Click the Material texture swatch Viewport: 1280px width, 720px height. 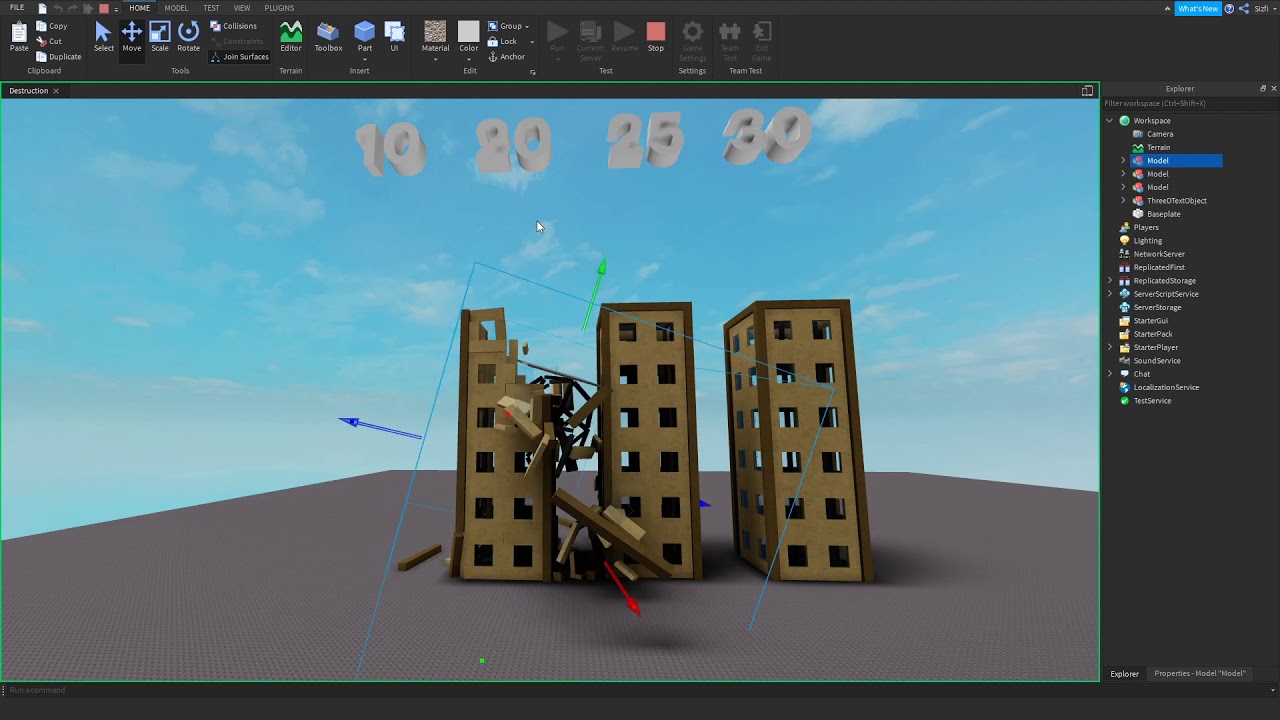(x=435, y=32)
